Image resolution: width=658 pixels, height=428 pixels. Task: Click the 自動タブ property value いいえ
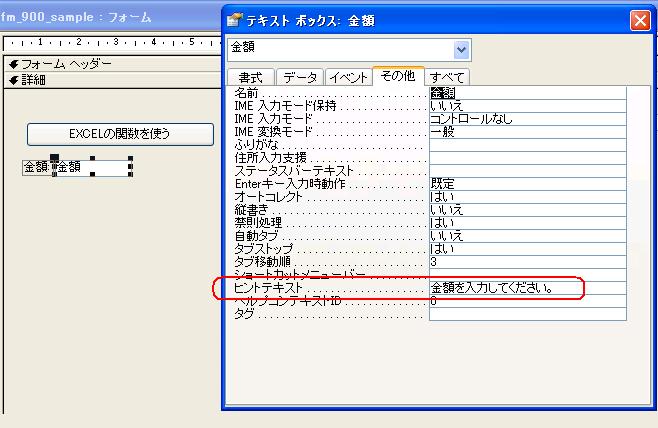coord(527,236)
